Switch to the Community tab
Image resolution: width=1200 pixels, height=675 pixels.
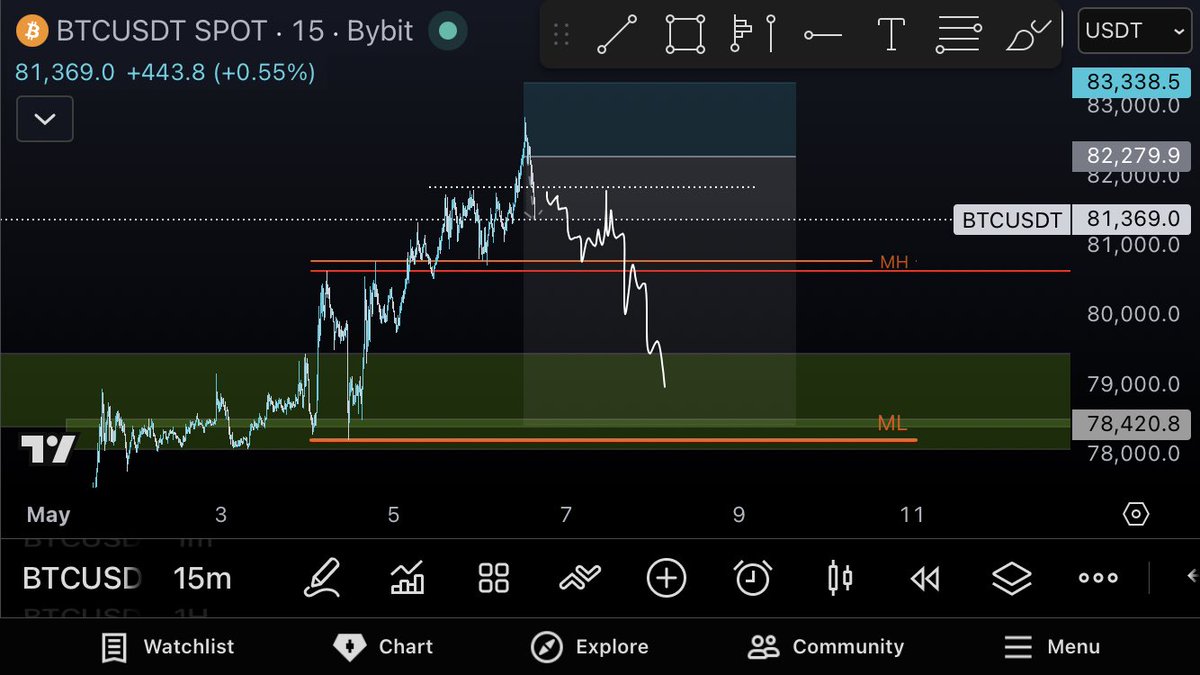coord(826,647)
